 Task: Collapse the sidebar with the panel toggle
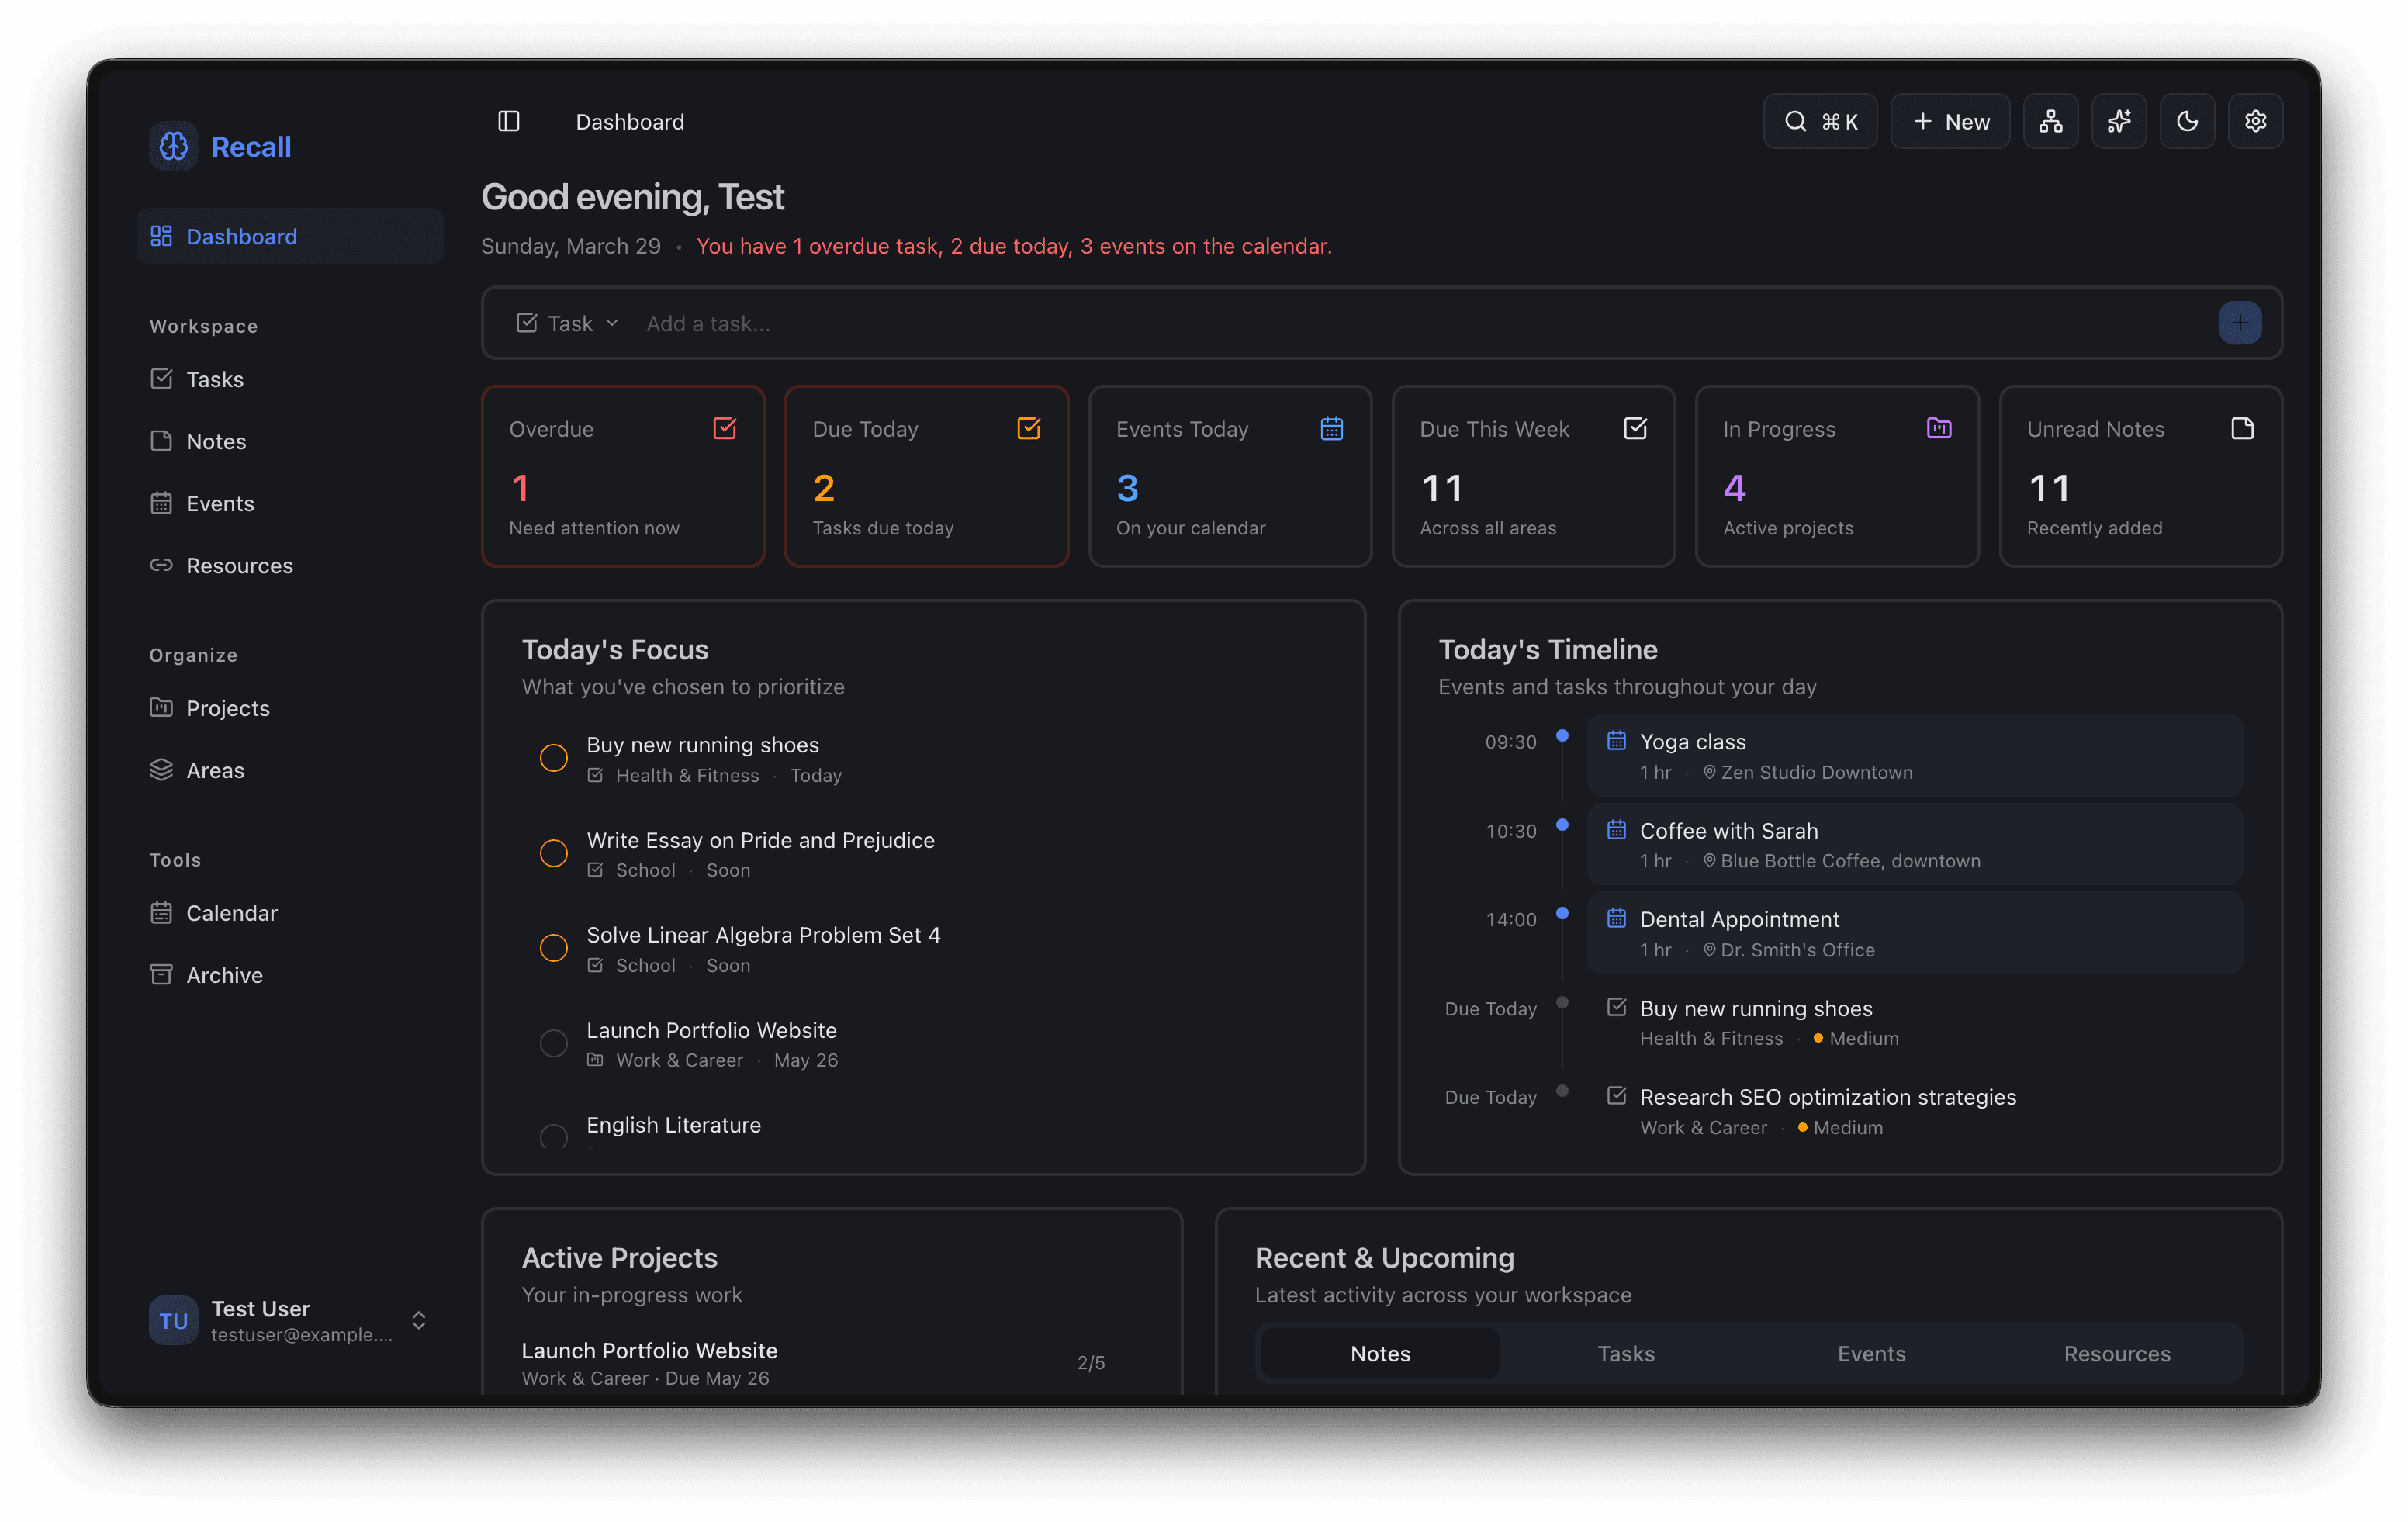509,121
